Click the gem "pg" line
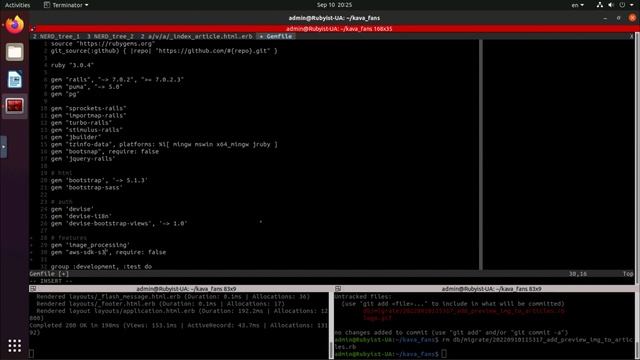 tap(65, 94)
